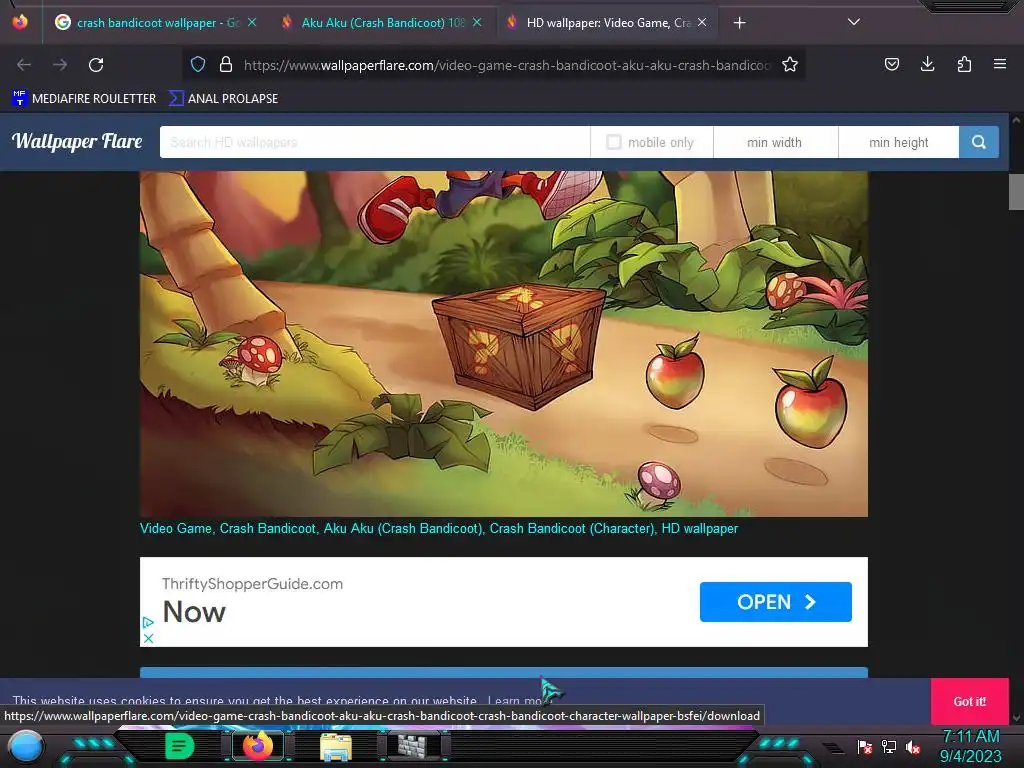
Task: Go back with the back arrow
Action: (24, 65)
